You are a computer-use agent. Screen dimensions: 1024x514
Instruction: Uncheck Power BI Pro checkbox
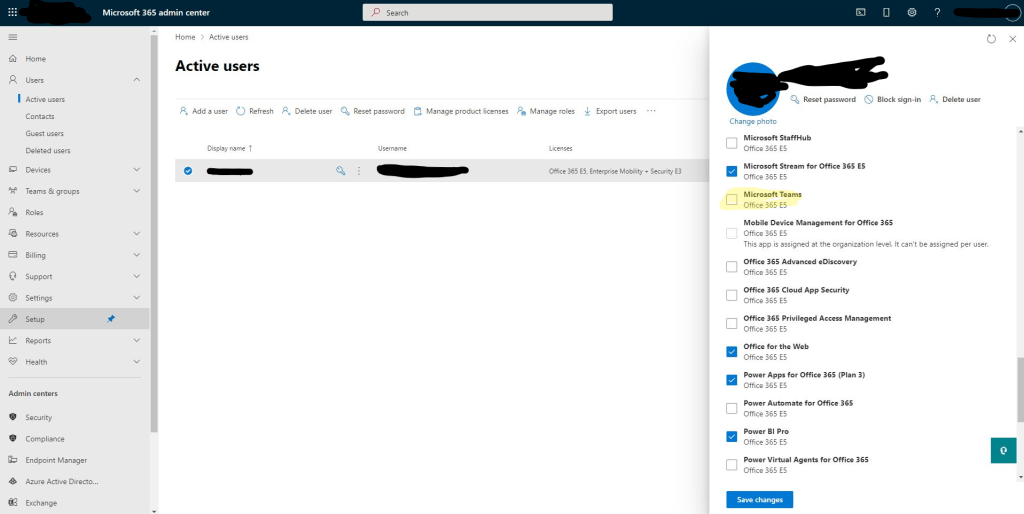732,436
